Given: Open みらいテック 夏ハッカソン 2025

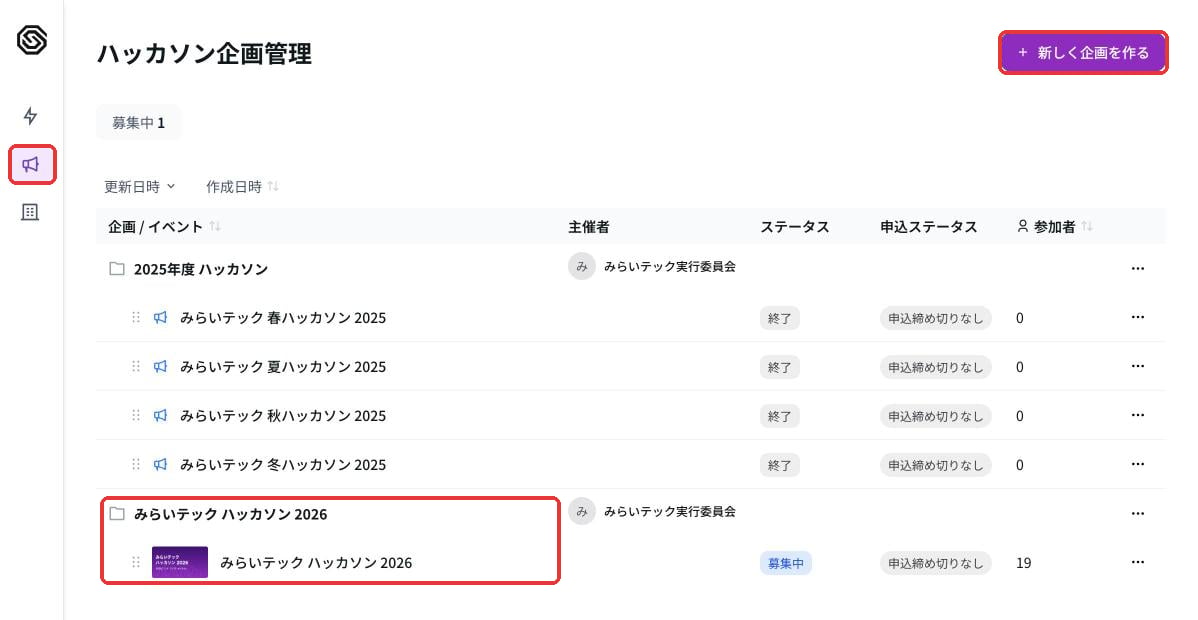Looking at the screenshot, I should click(283, 367).
